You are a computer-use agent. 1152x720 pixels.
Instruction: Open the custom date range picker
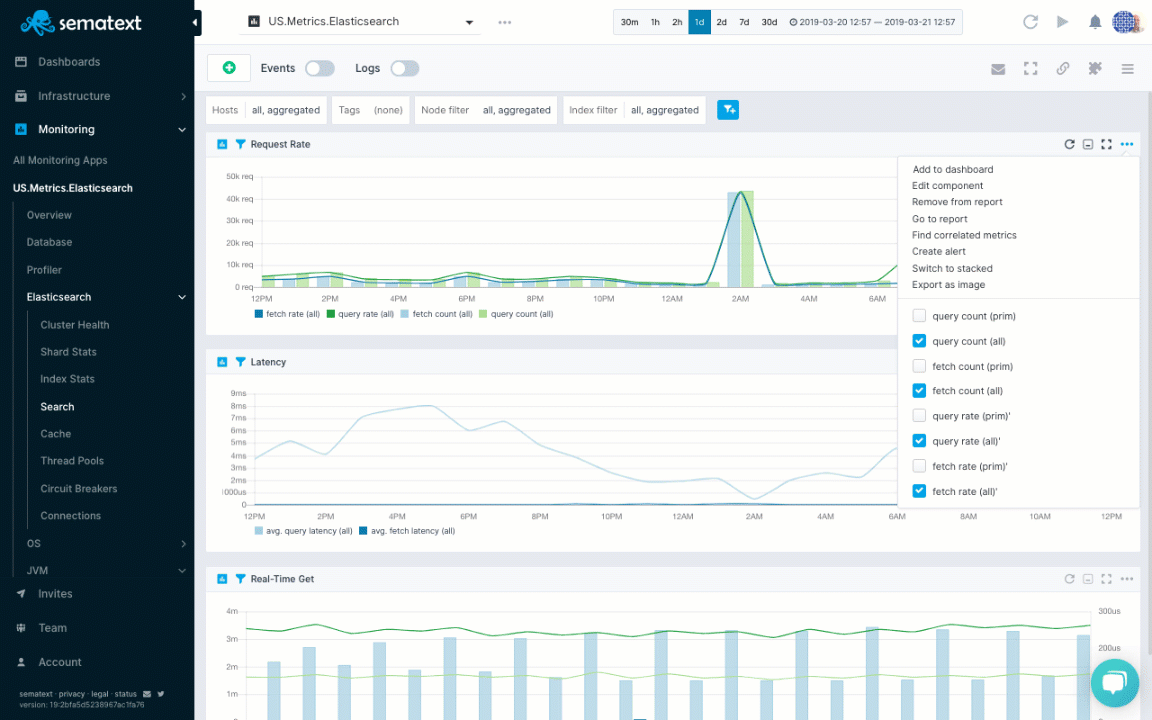pyautogui.click(x=873, y=22)
